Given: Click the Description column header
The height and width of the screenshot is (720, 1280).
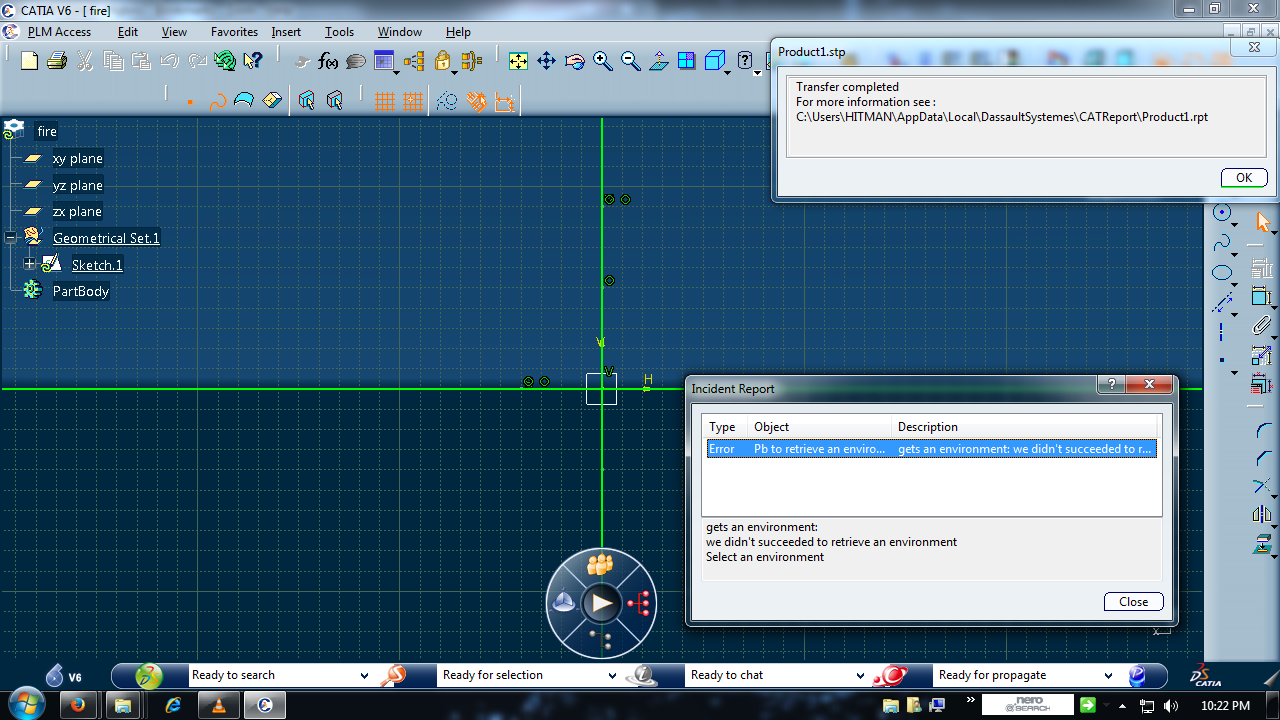Looking at the screenshot, I should (x=1025, y=427).
